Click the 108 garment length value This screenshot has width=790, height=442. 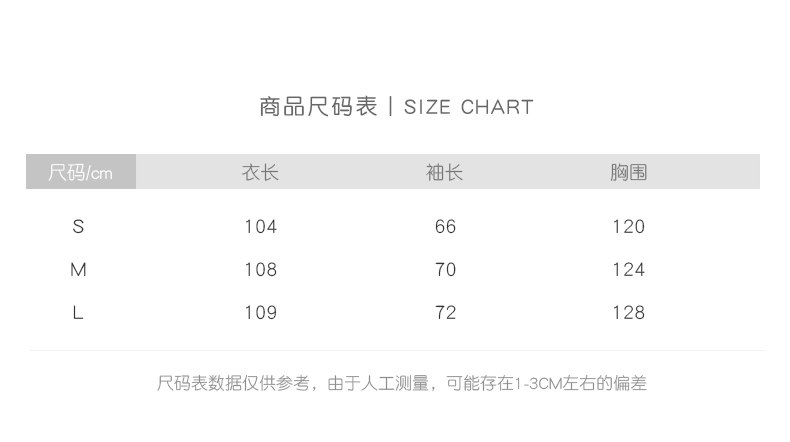click(260, 270)
